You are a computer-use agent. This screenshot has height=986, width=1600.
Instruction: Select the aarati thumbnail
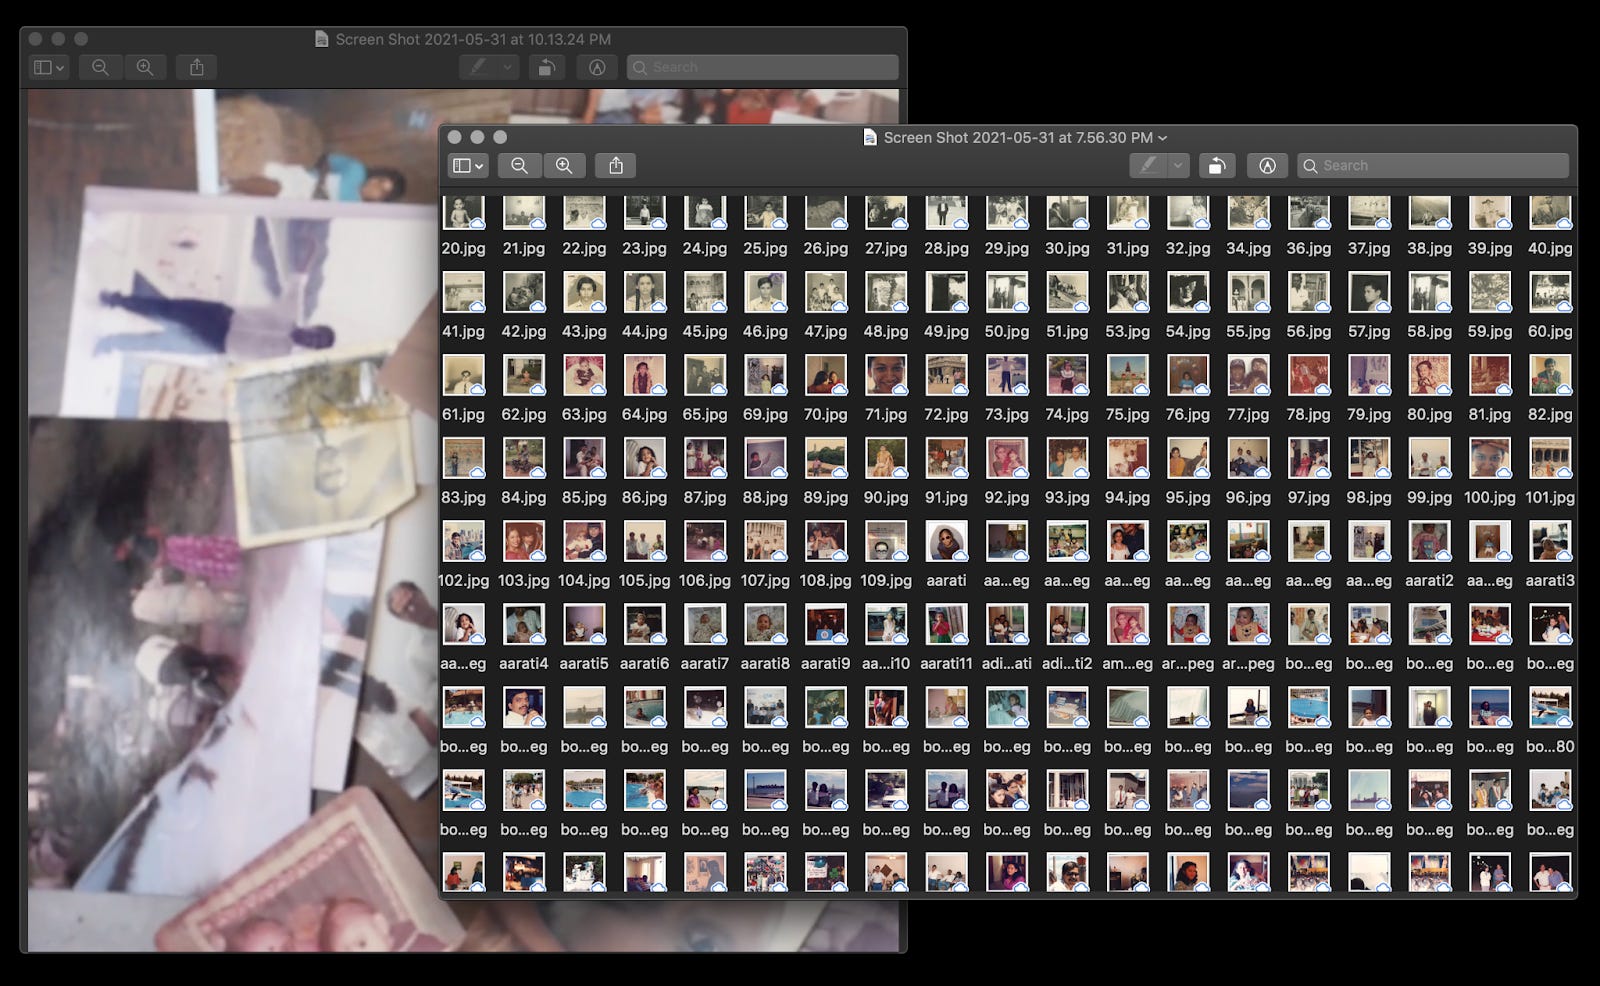coord(946,541)
